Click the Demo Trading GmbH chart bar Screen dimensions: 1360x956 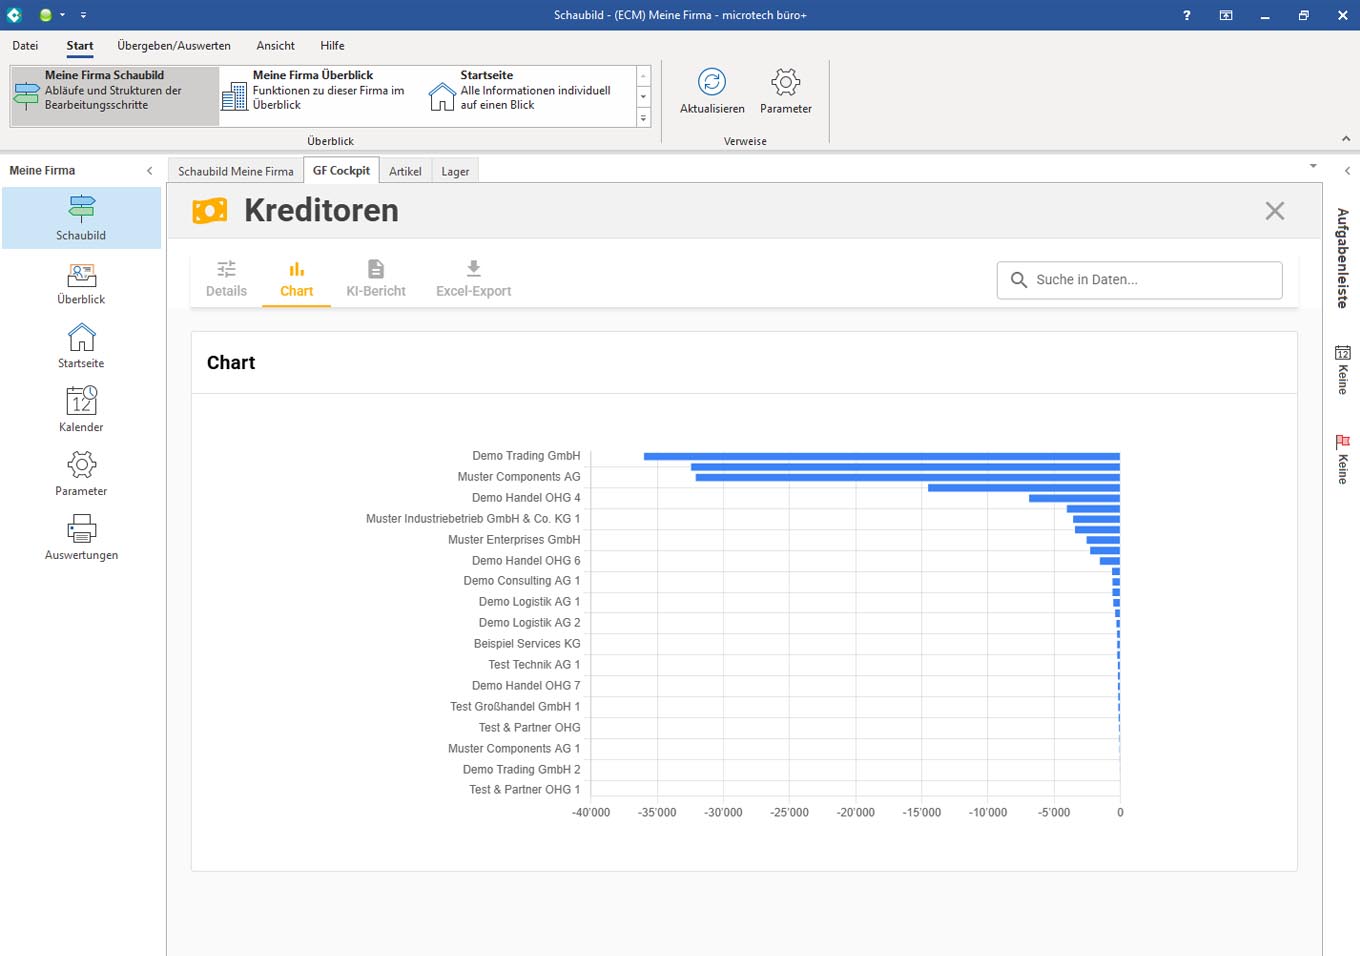880,456
